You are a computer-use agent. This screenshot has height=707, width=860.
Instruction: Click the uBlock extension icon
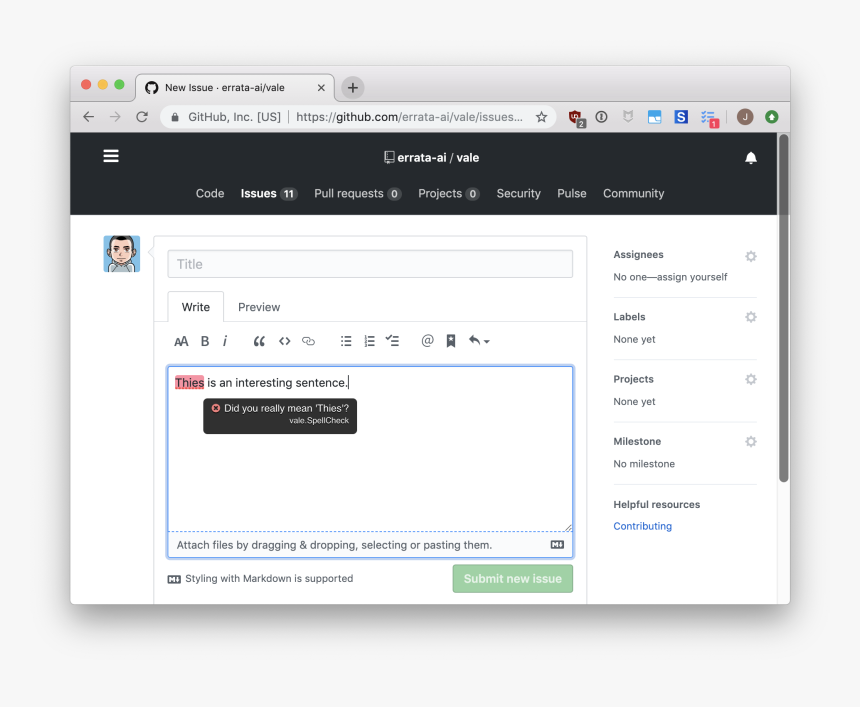tap(576, 117)
